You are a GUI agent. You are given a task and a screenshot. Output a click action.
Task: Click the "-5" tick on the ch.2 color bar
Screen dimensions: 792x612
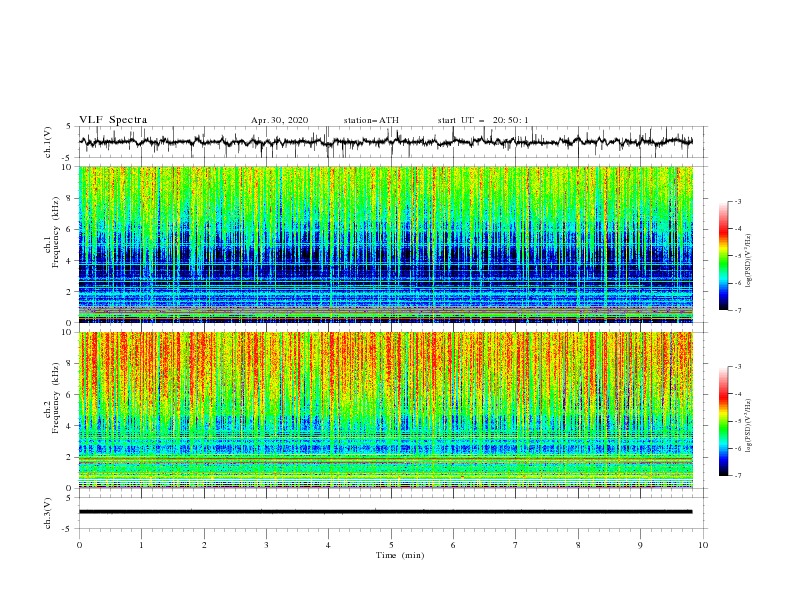[738, 421]
